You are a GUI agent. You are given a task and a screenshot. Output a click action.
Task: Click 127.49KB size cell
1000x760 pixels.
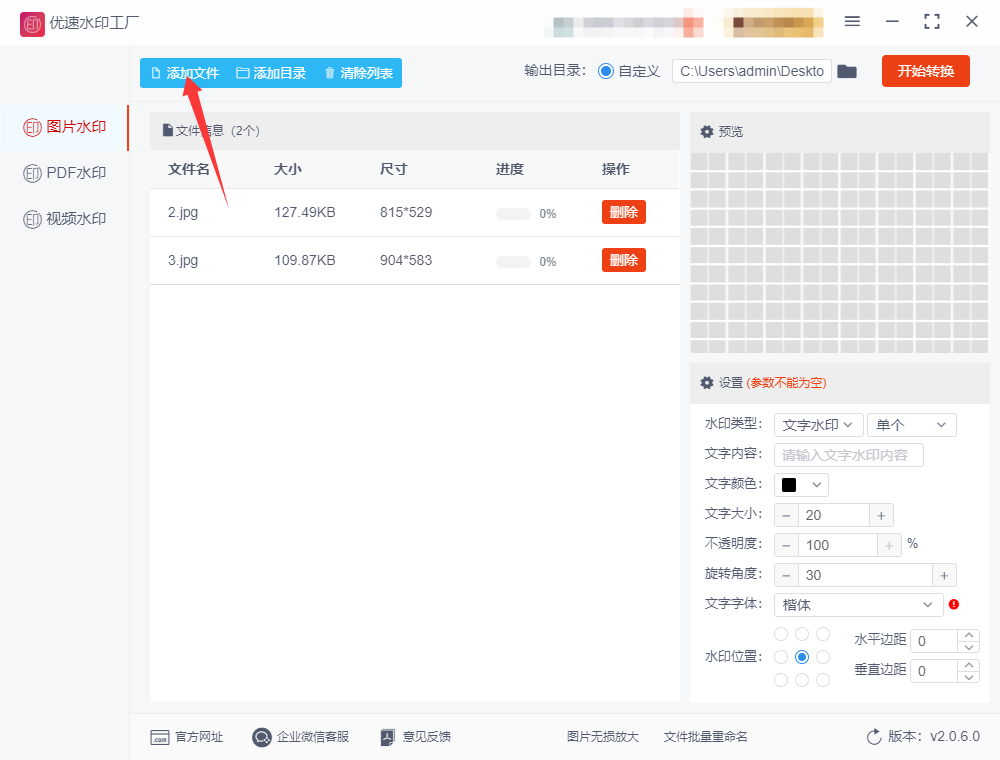[305, 212]
